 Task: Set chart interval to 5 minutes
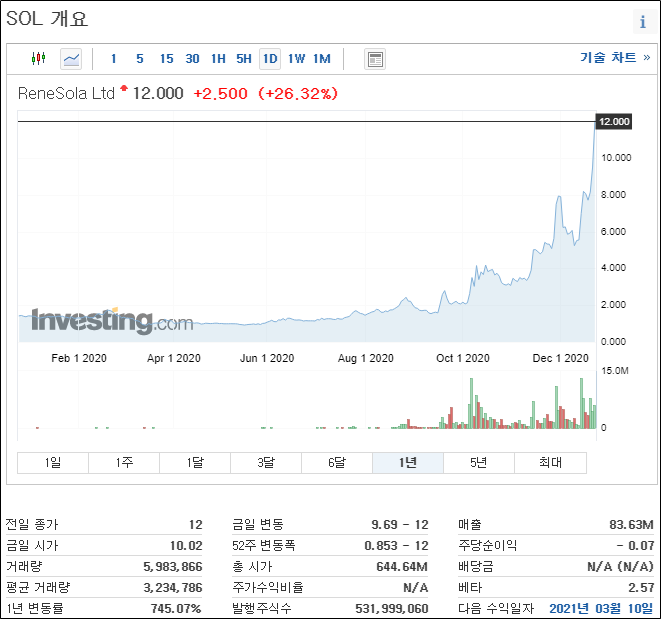coord(140,59)
